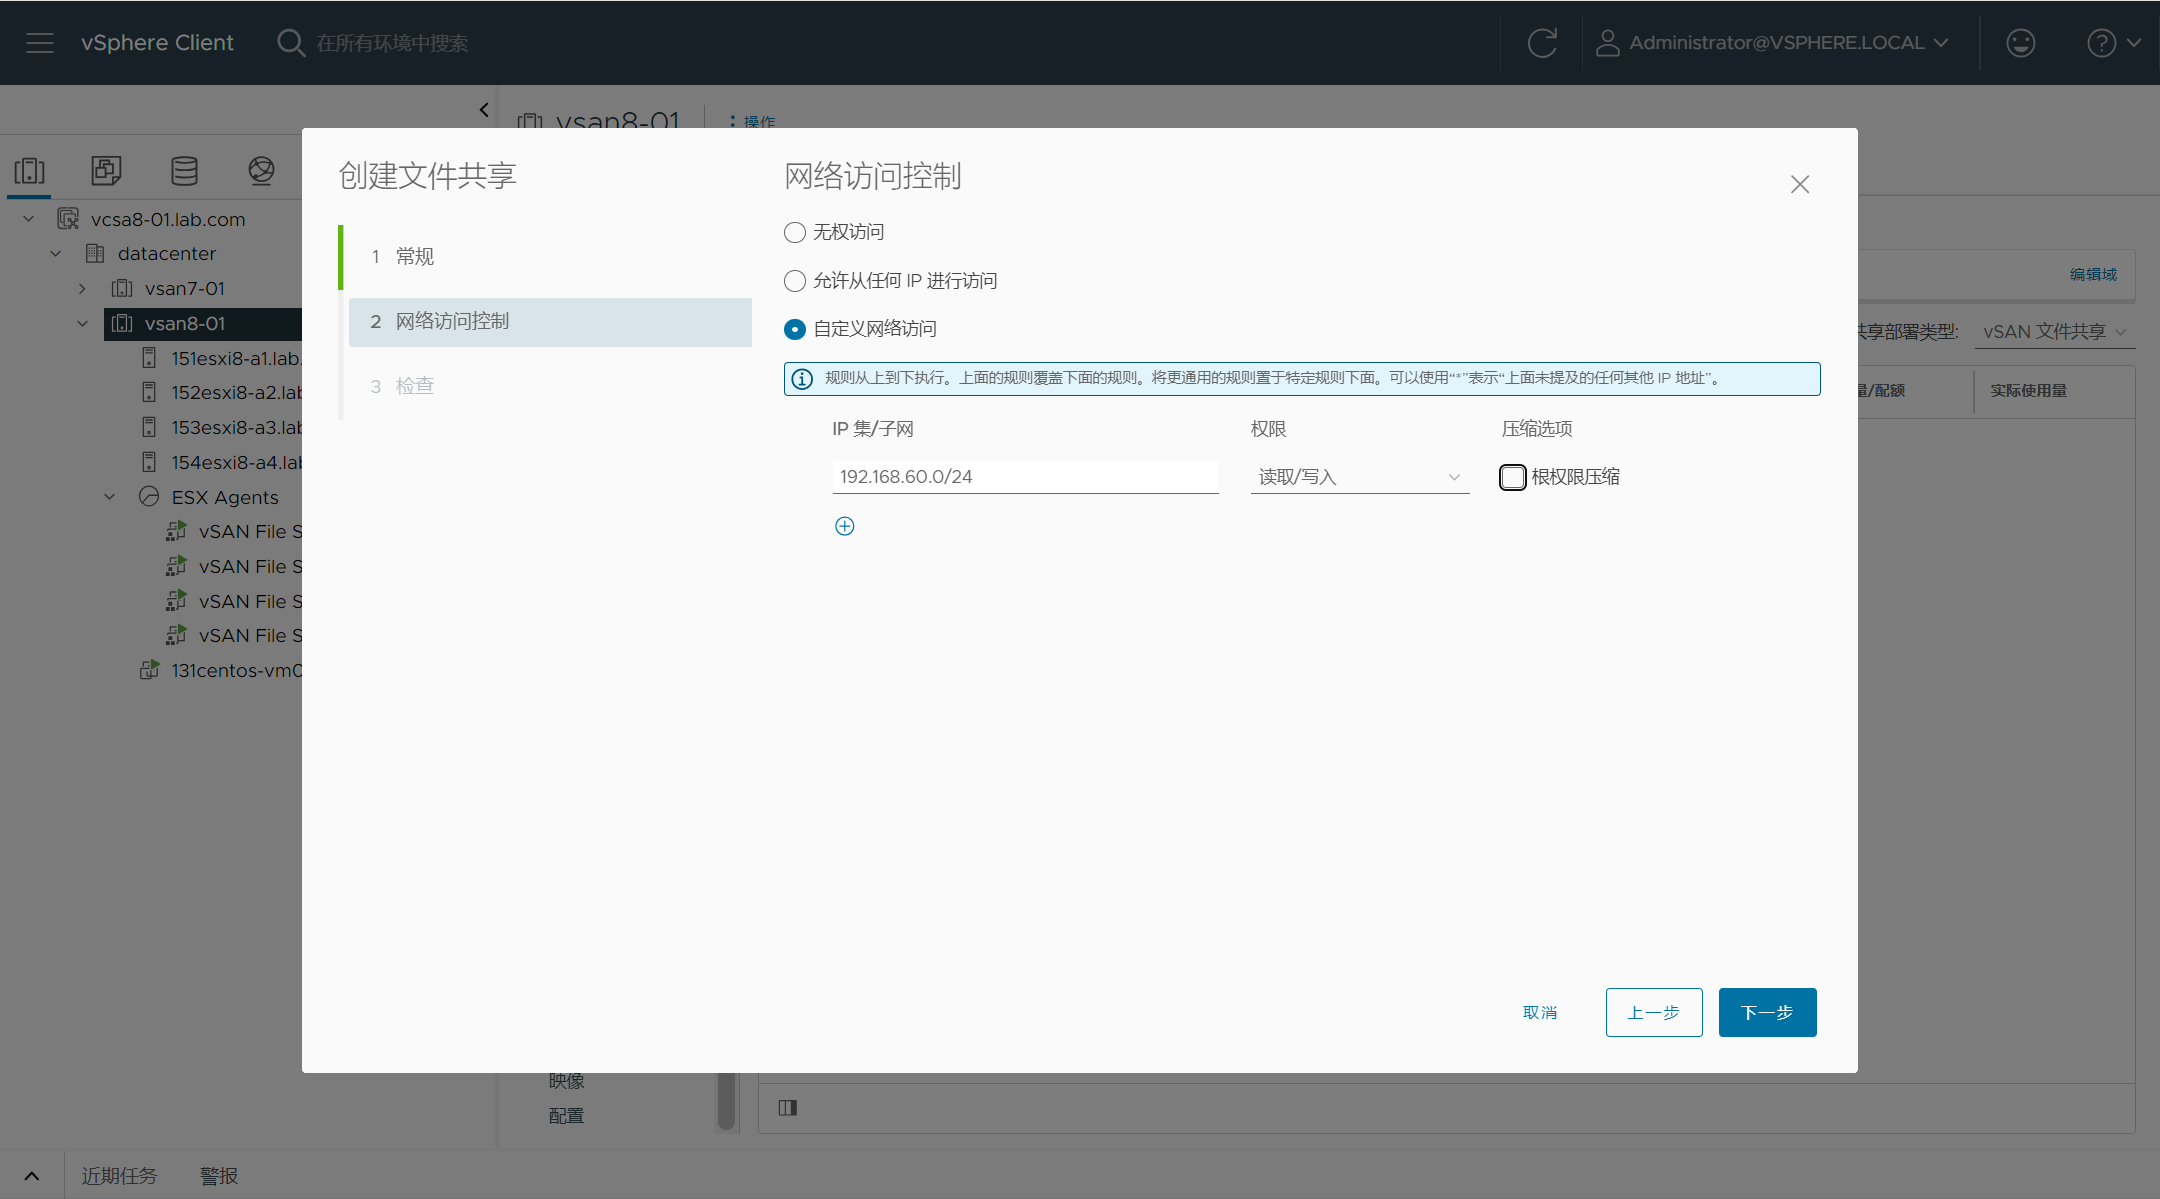Close the create file share dialog
The height and width of the screenshot is (1199, 2160).
(1800, 184)
